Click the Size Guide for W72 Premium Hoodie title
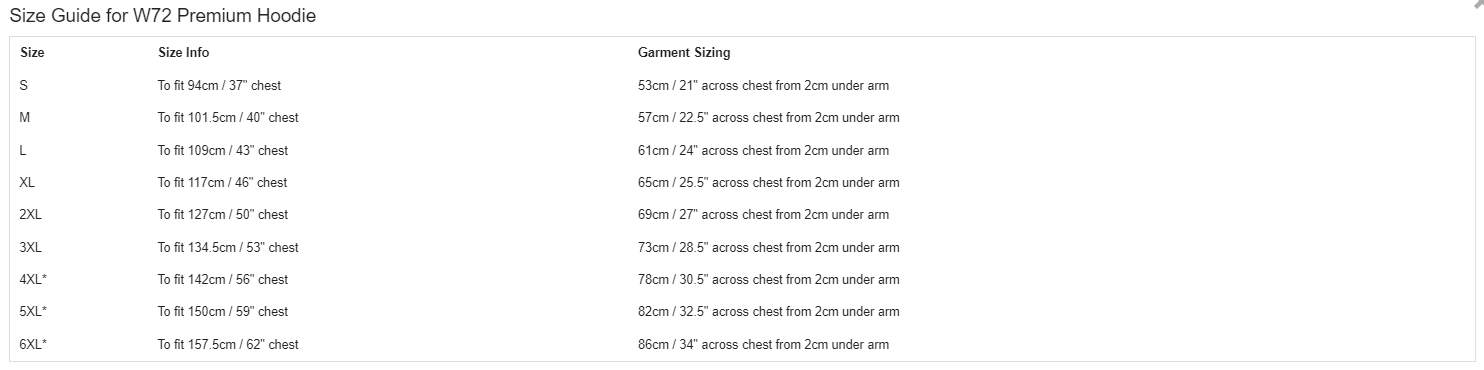 [163, 16]
